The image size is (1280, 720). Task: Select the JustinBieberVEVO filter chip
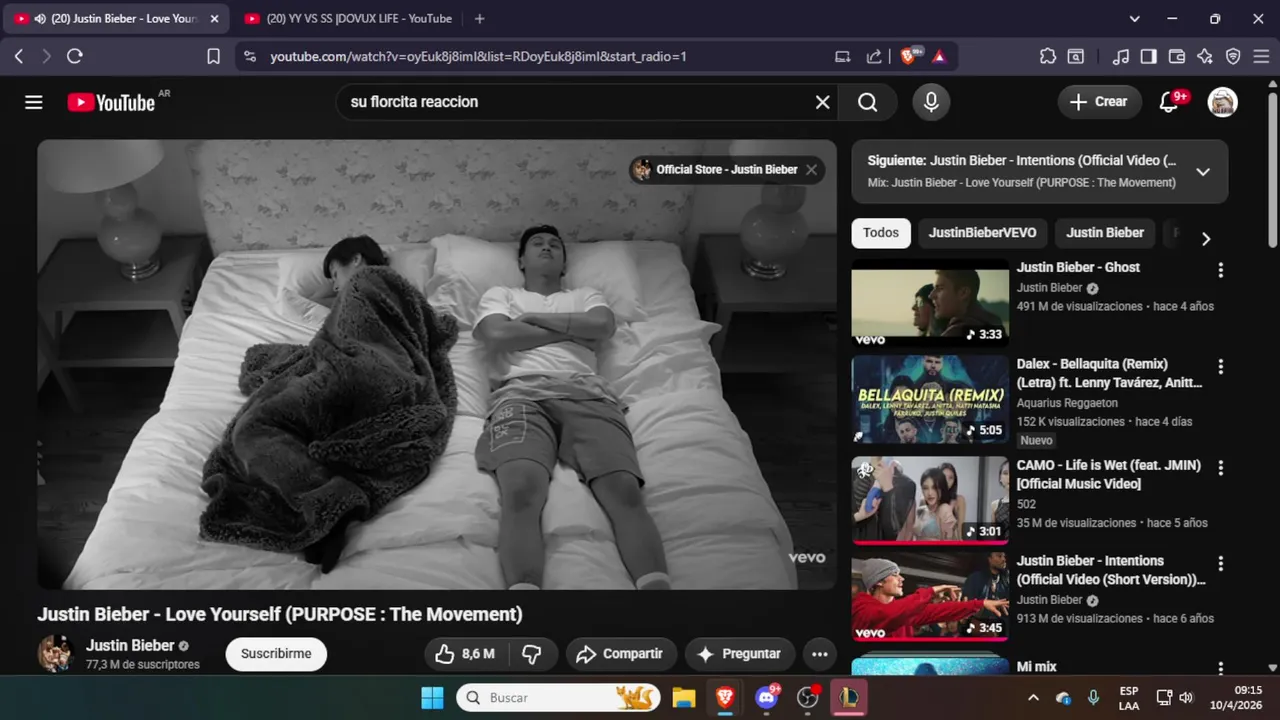click(982, 233)
